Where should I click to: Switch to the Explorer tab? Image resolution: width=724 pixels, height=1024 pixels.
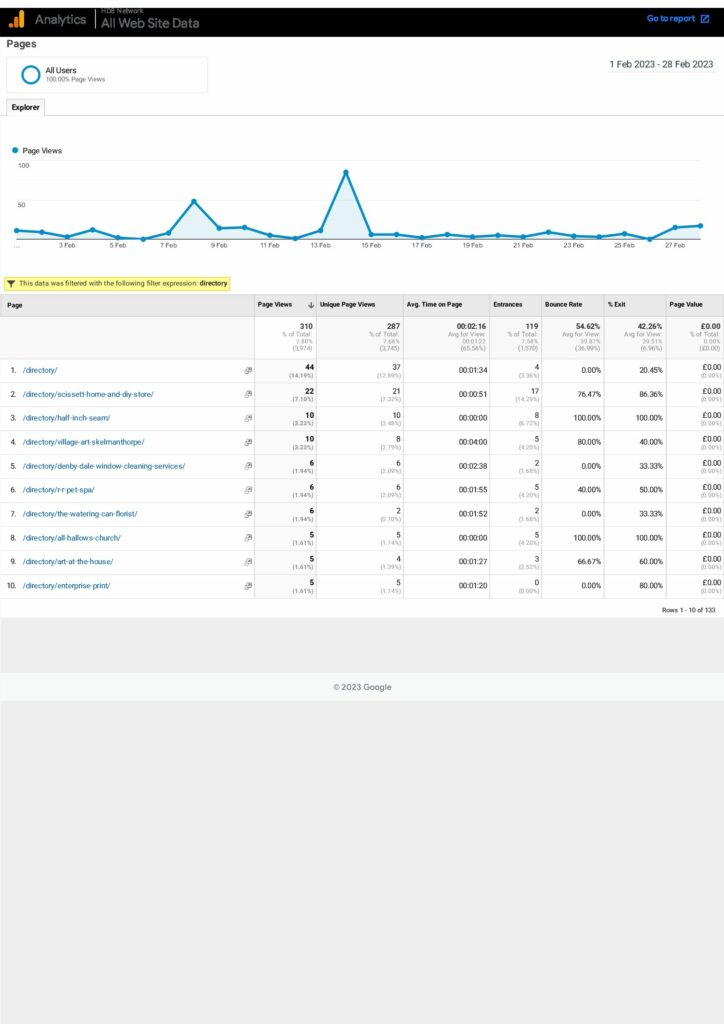click(25, 107)
